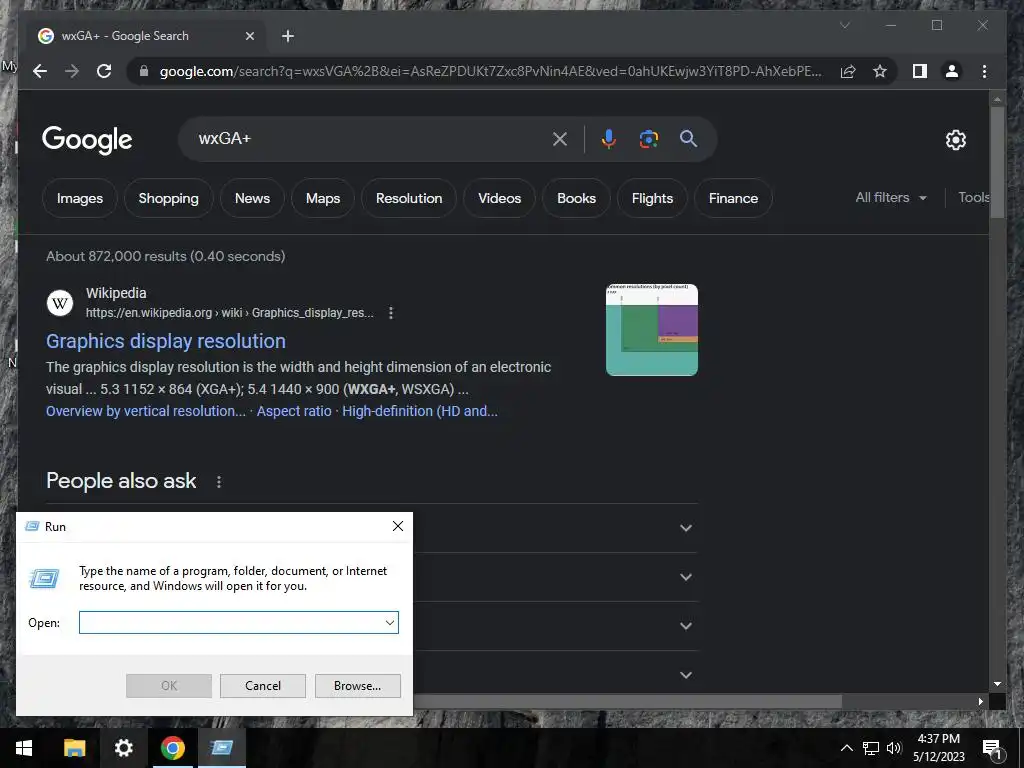Viewport: 1024px width, 768px height.
Task: Click the Wikipedia favicon in results
Action: click(x=60, y=303)
